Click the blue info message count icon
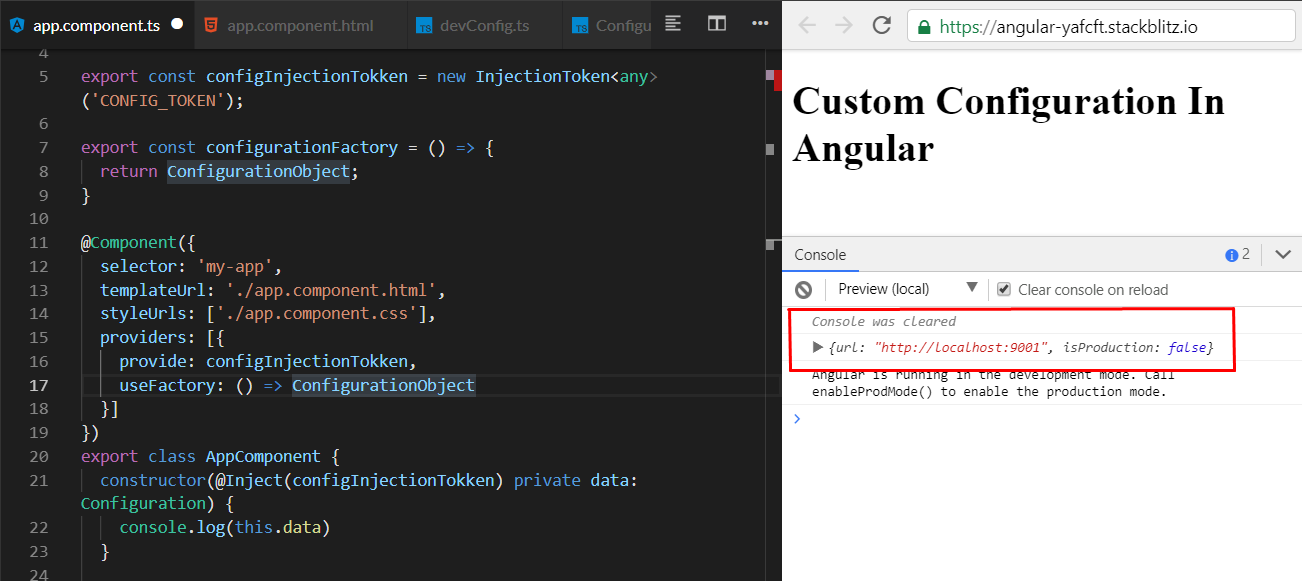This screenshot has height=581, width=1302. (x=1231, y=255)
